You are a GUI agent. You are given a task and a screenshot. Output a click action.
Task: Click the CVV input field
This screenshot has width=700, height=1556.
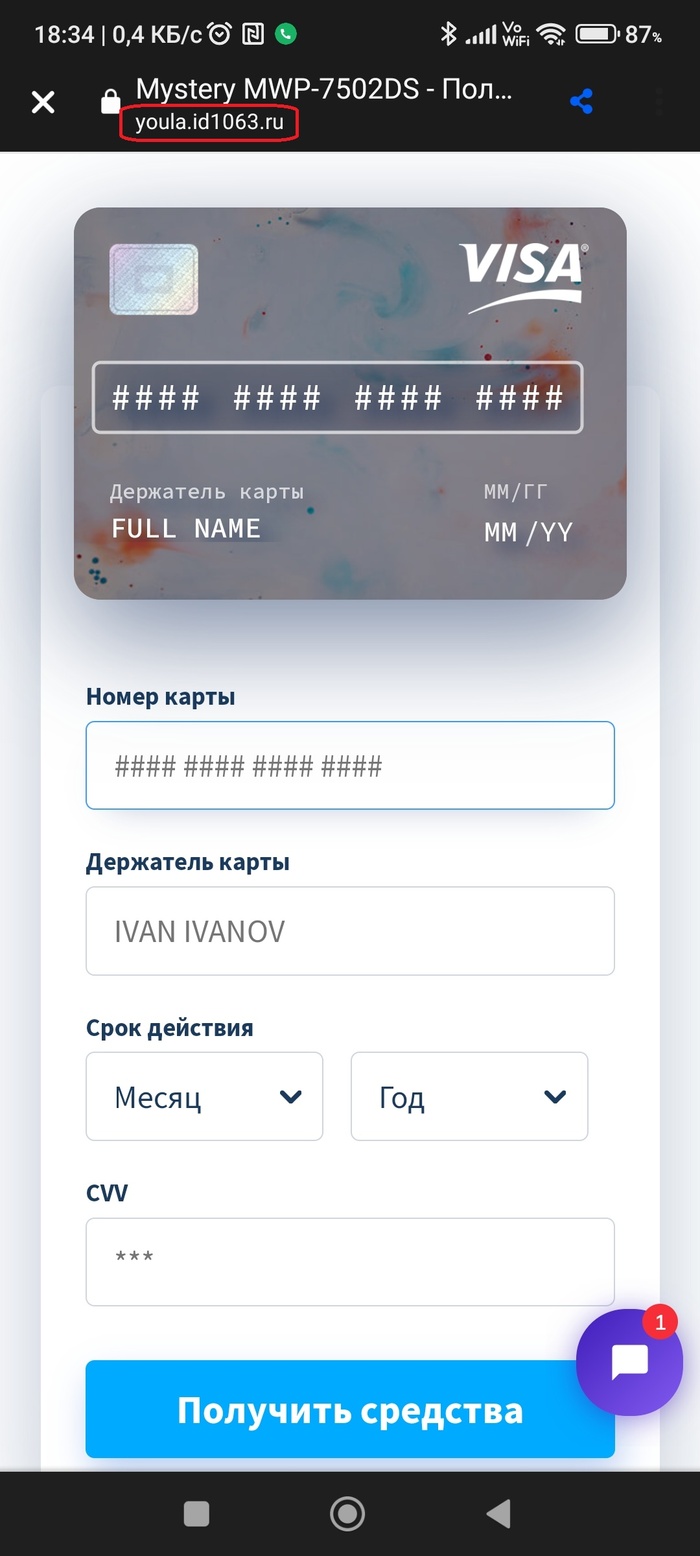coord(350,1262)
